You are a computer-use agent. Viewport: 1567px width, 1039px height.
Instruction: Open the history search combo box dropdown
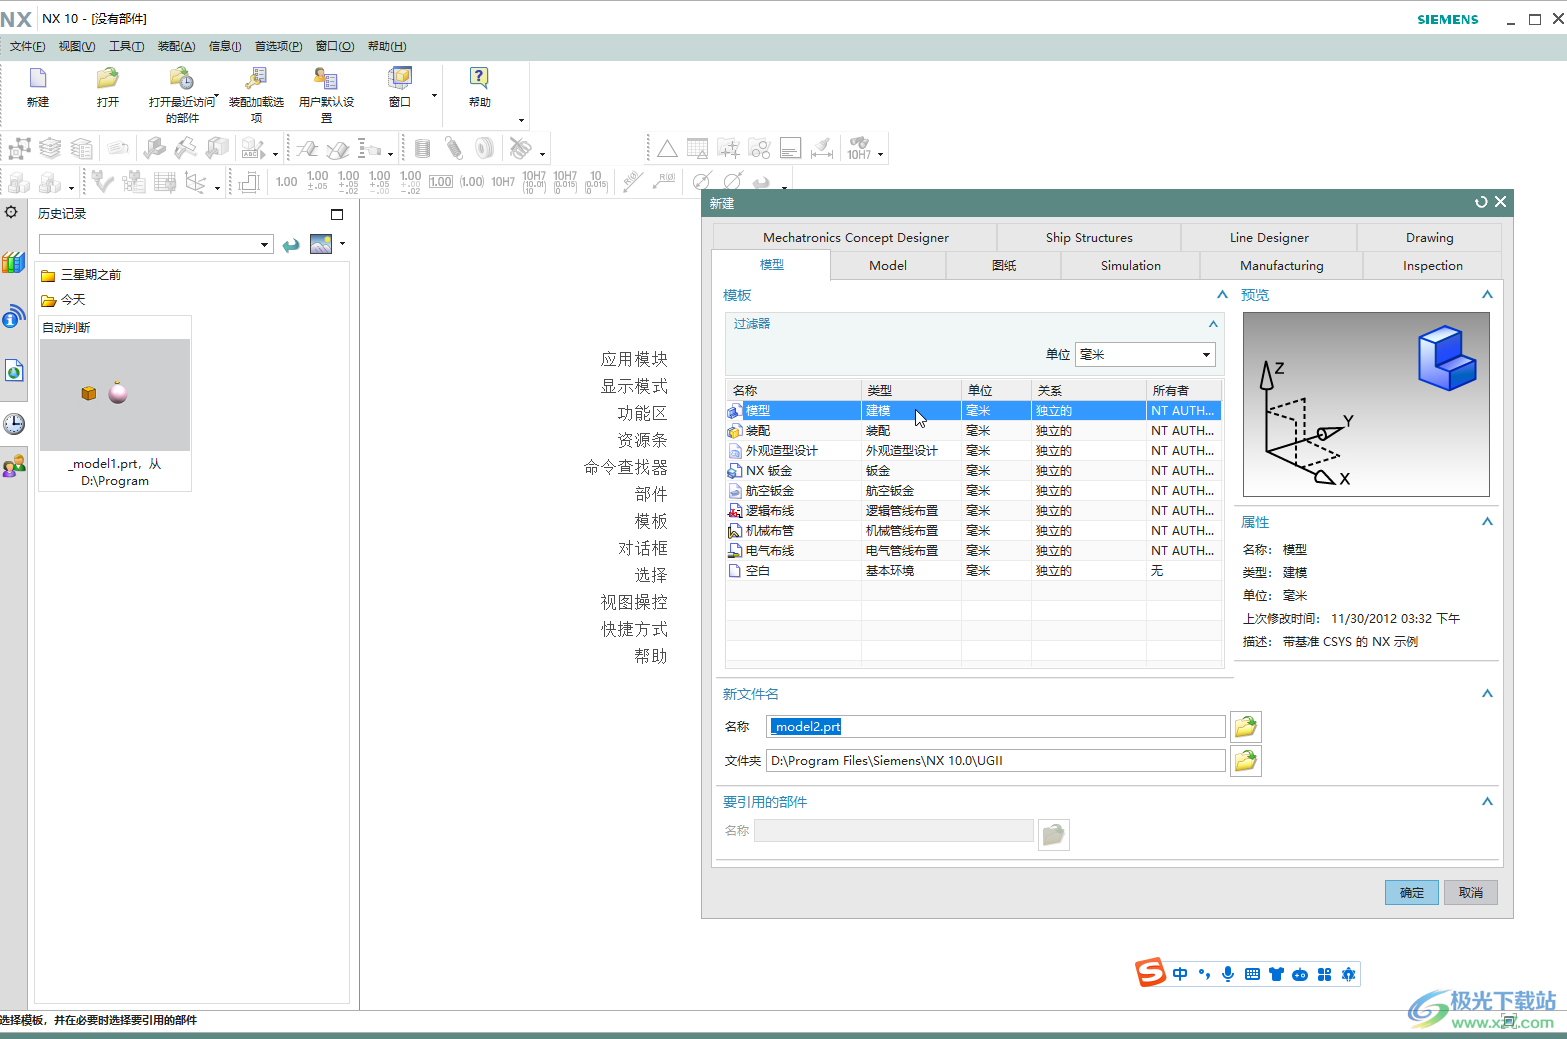click(264, 245)
